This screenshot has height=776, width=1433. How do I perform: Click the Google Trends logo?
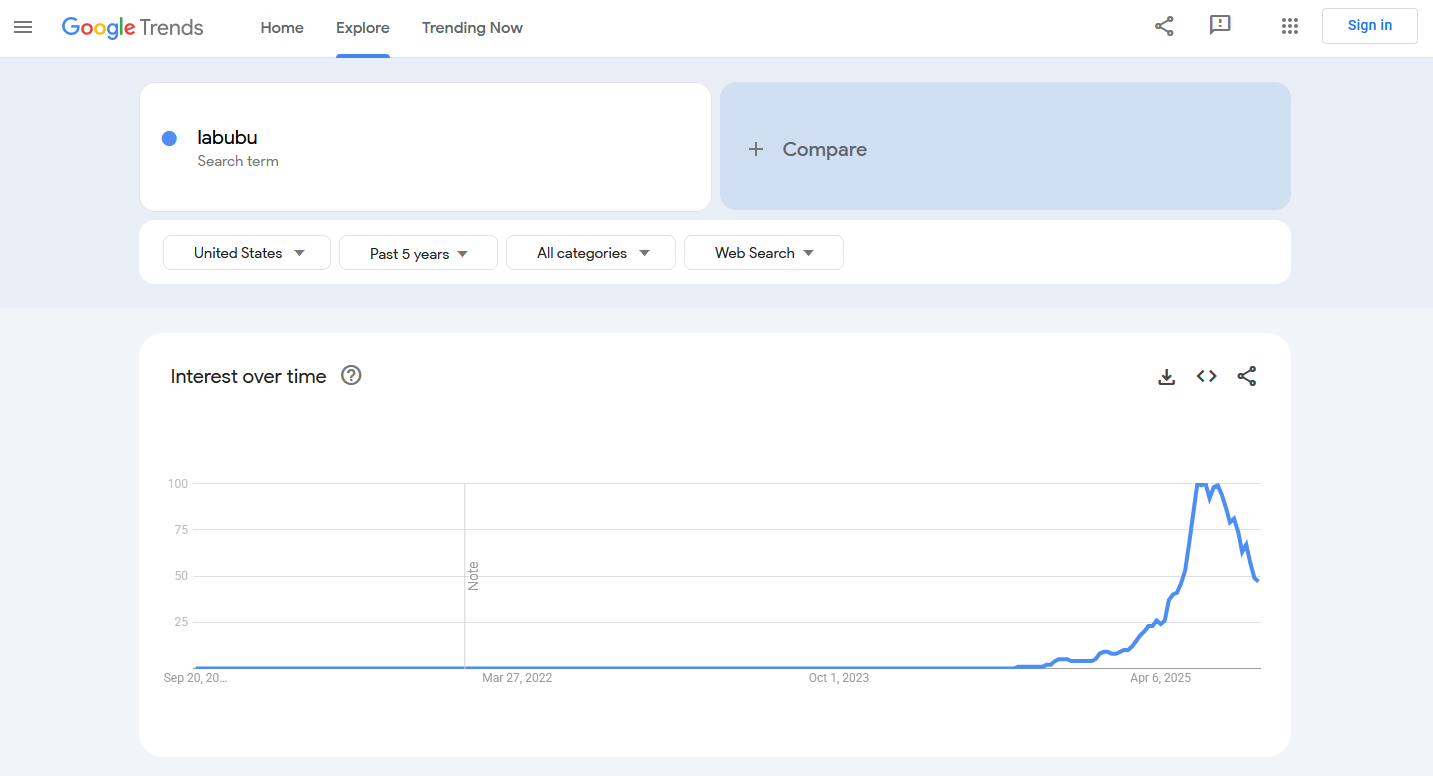tap(132, 27)
